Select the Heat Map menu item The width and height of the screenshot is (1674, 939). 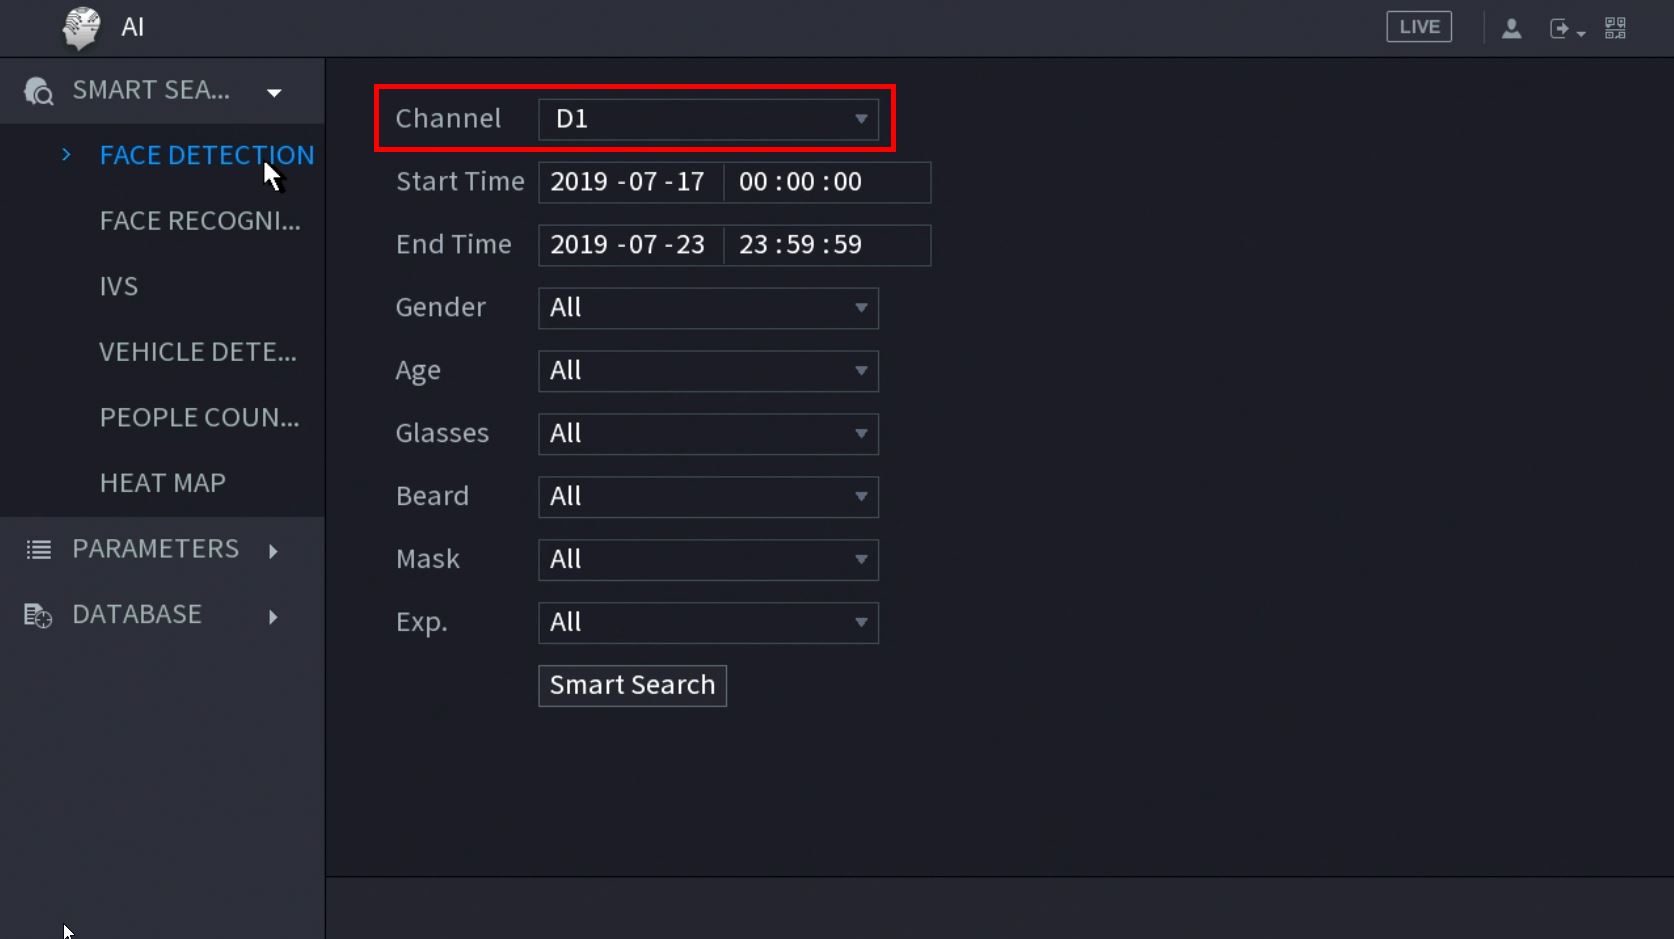tap(162, 483)
